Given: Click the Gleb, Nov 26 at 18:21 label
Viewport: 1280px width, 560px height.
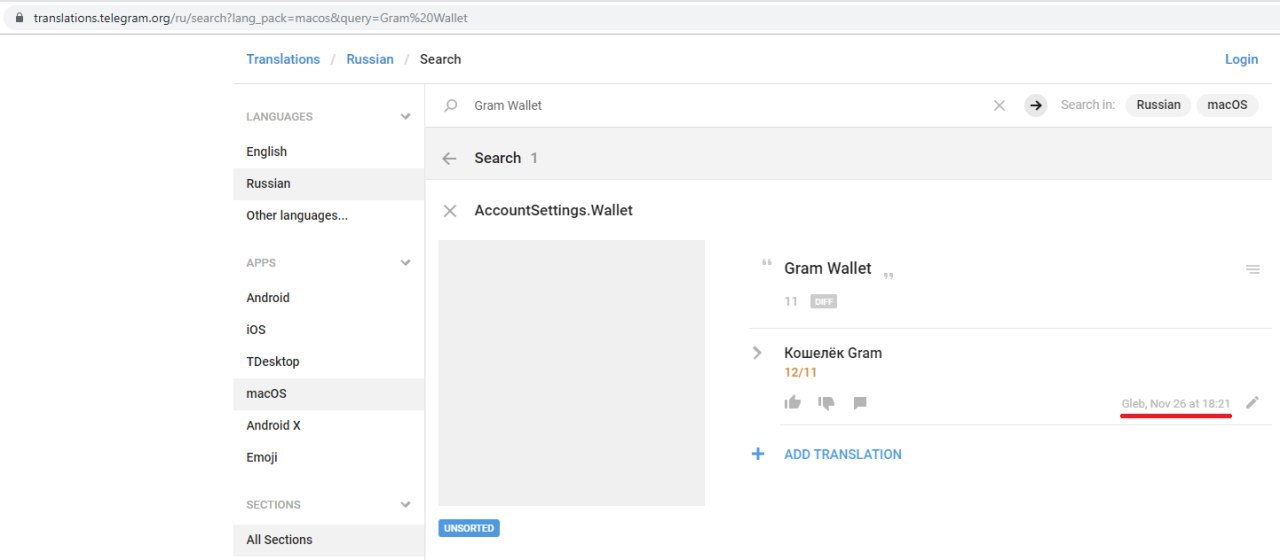Looking at the screenshot, I should [x=1176, y=403].
